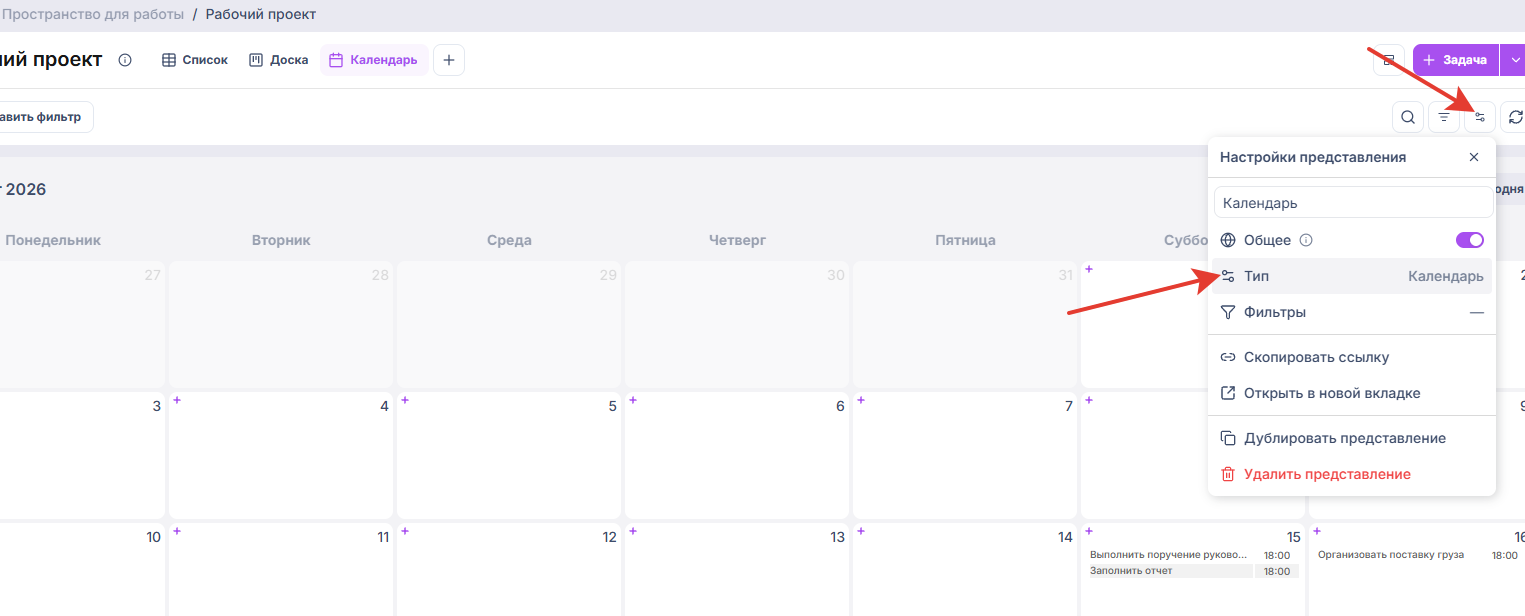1525x616 pixels.
Task: Select Удалить представление
Action: (1352, 474)
